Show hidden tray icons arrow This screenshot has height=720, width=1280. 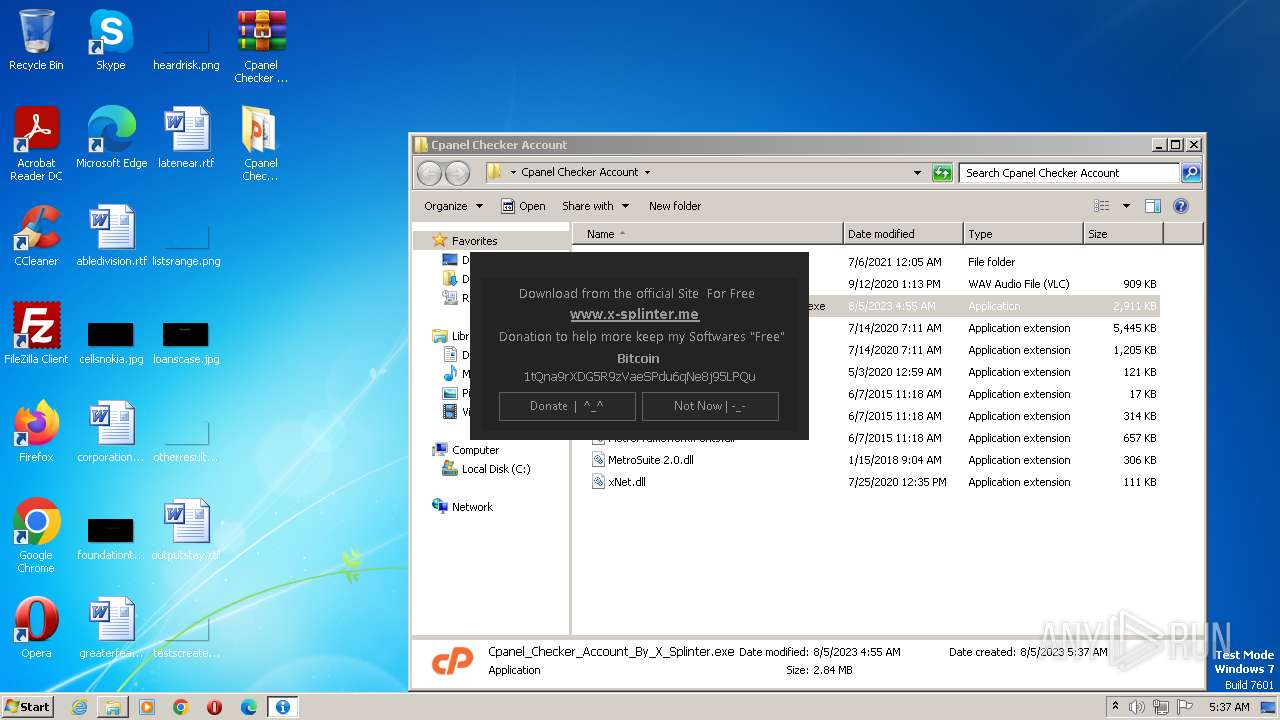1116,707
